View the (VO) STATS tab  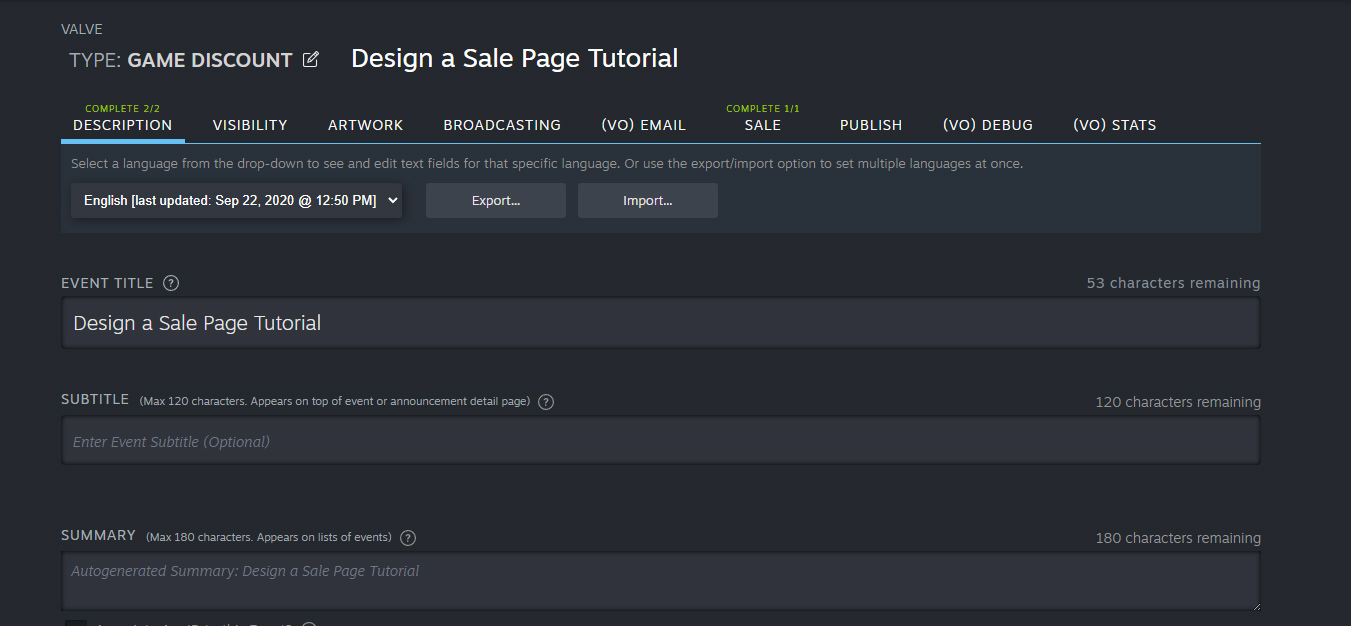click(x=1115, y=124)
